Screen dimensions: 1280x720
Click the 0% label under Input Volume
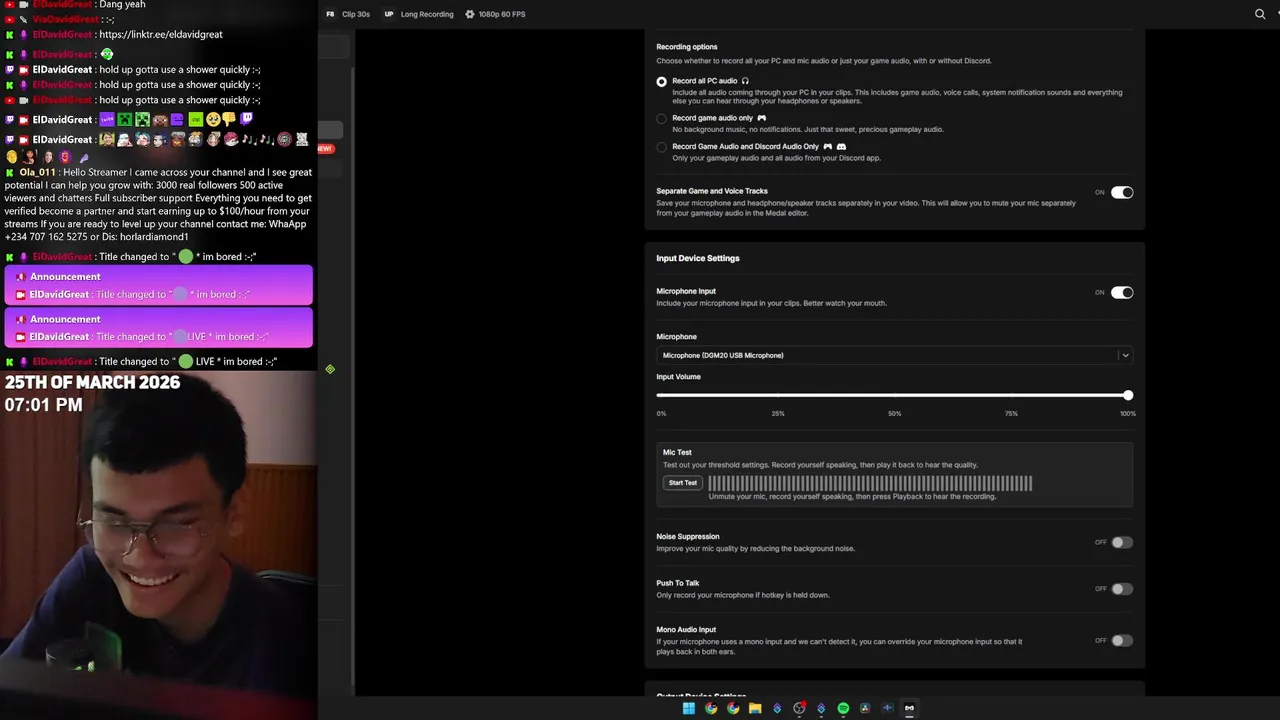661,413
